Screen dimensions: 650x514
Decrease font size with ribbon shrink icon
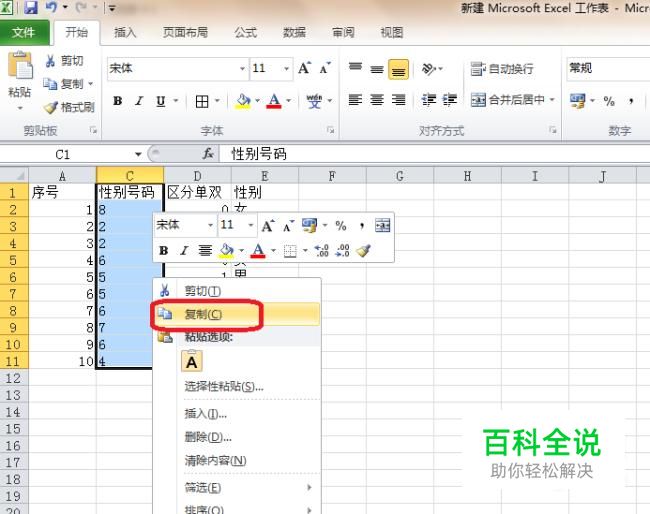[325, 68]
